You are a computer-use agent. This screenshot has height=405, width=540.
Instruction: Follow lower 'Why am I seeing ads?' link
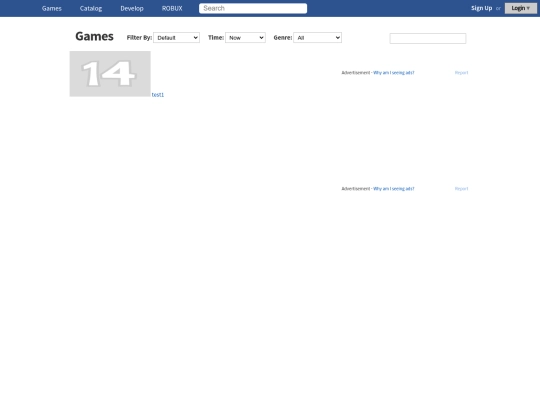(394, 189)
